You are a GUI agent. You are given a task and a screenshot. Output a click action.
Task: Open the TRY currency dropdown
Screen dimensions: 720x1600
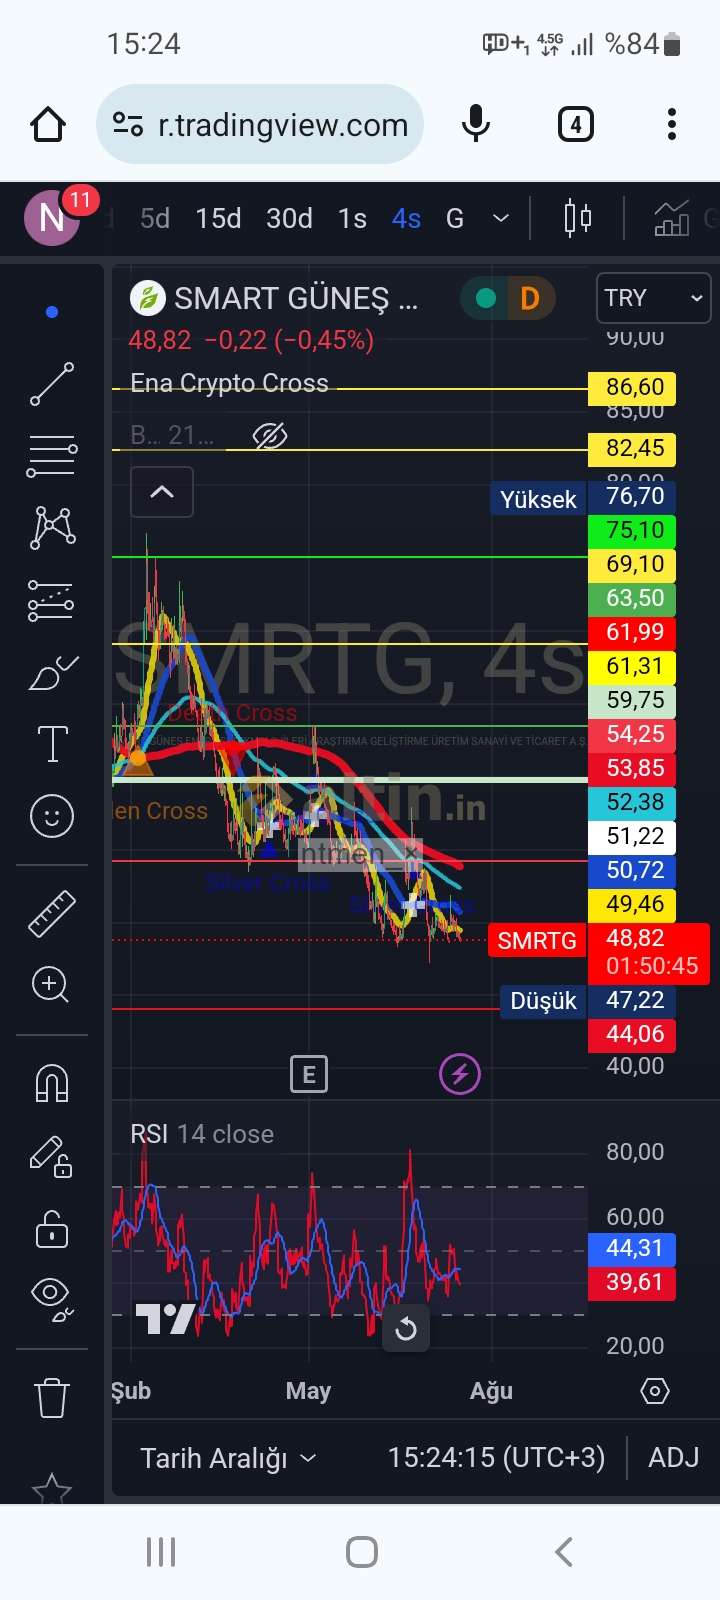click(653, 298)
